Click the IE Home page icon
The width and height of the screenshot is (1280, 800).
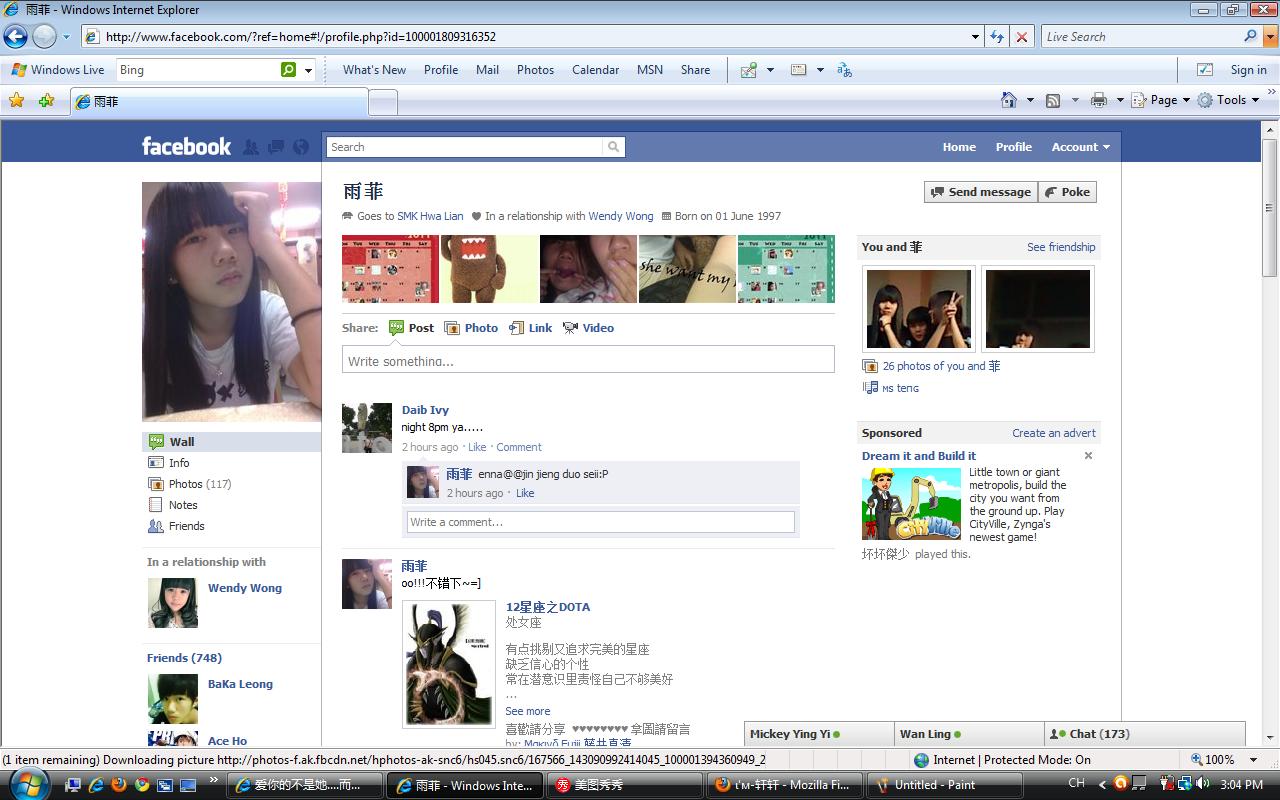click(x=1010, y=100)
